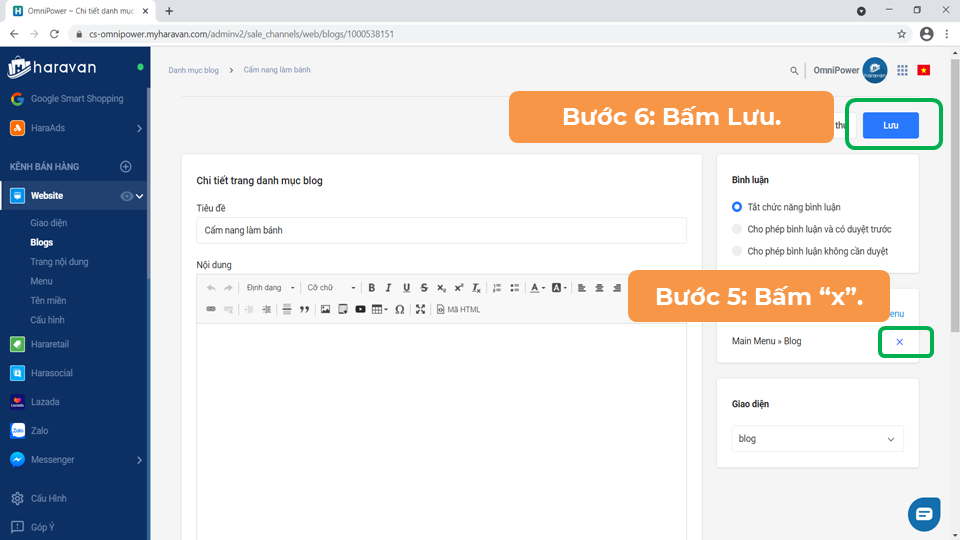
Task: Save changes with the Lưu button
Action: [890, 125]
